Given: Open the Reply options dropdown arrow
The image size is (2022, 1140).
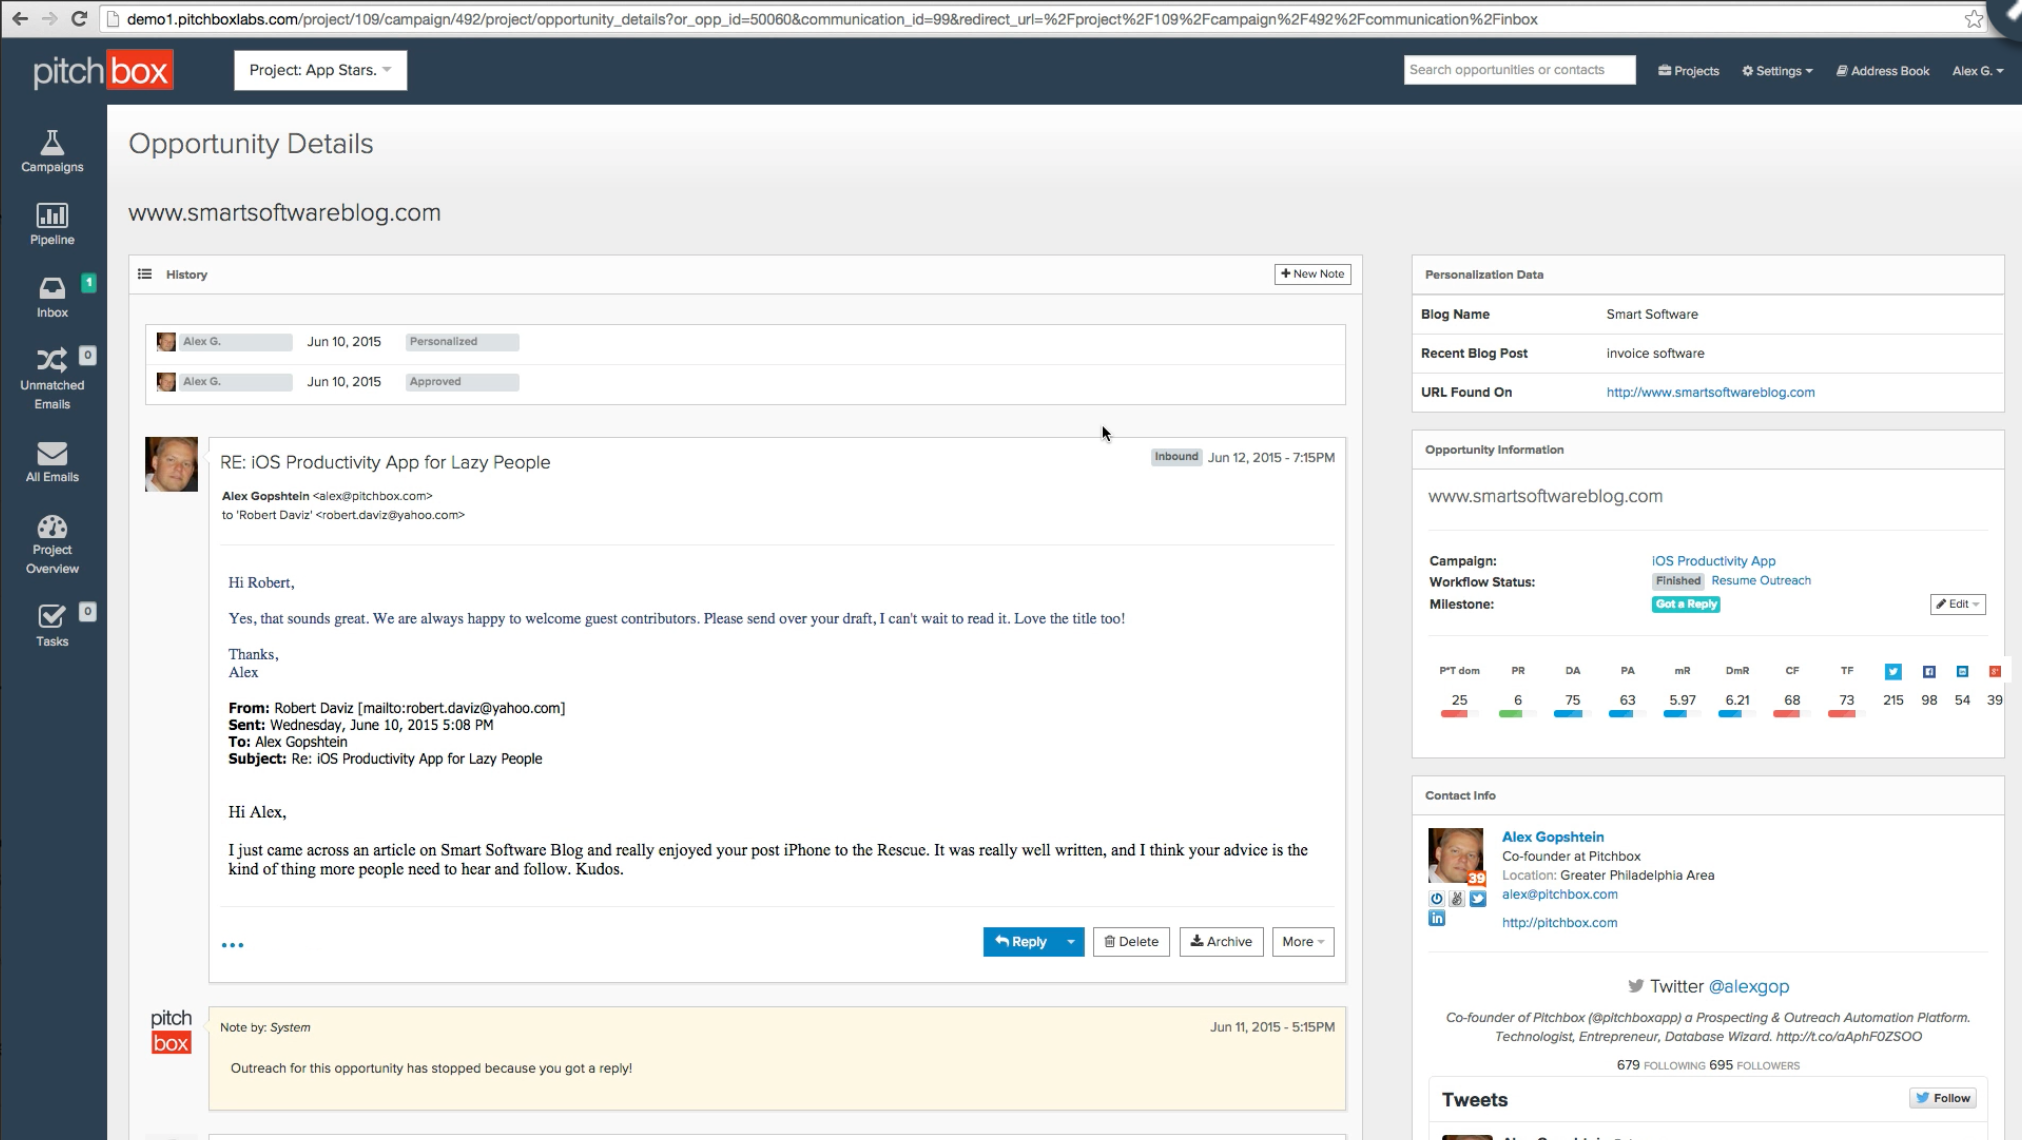Looking at the screenshot, I should point(1070,942).
